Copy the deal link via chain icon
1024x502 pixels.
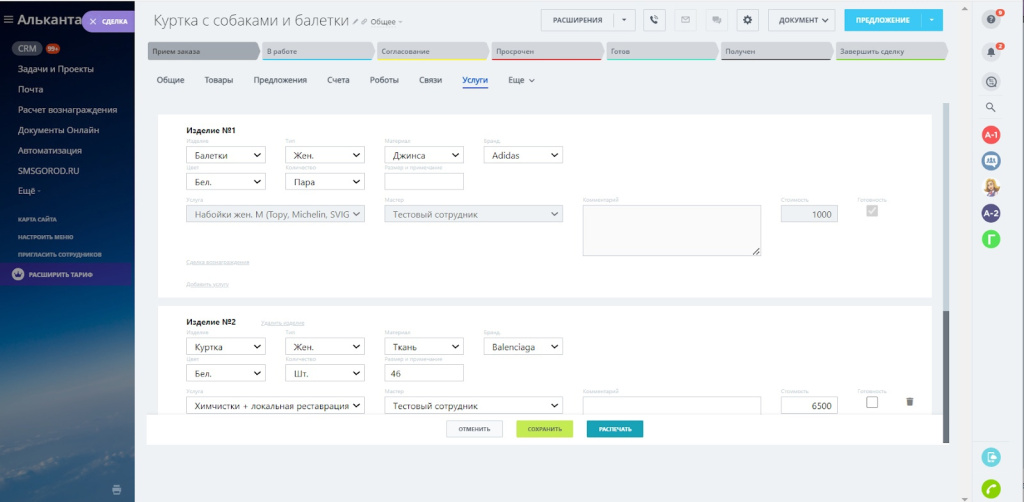tap(364, 22)
